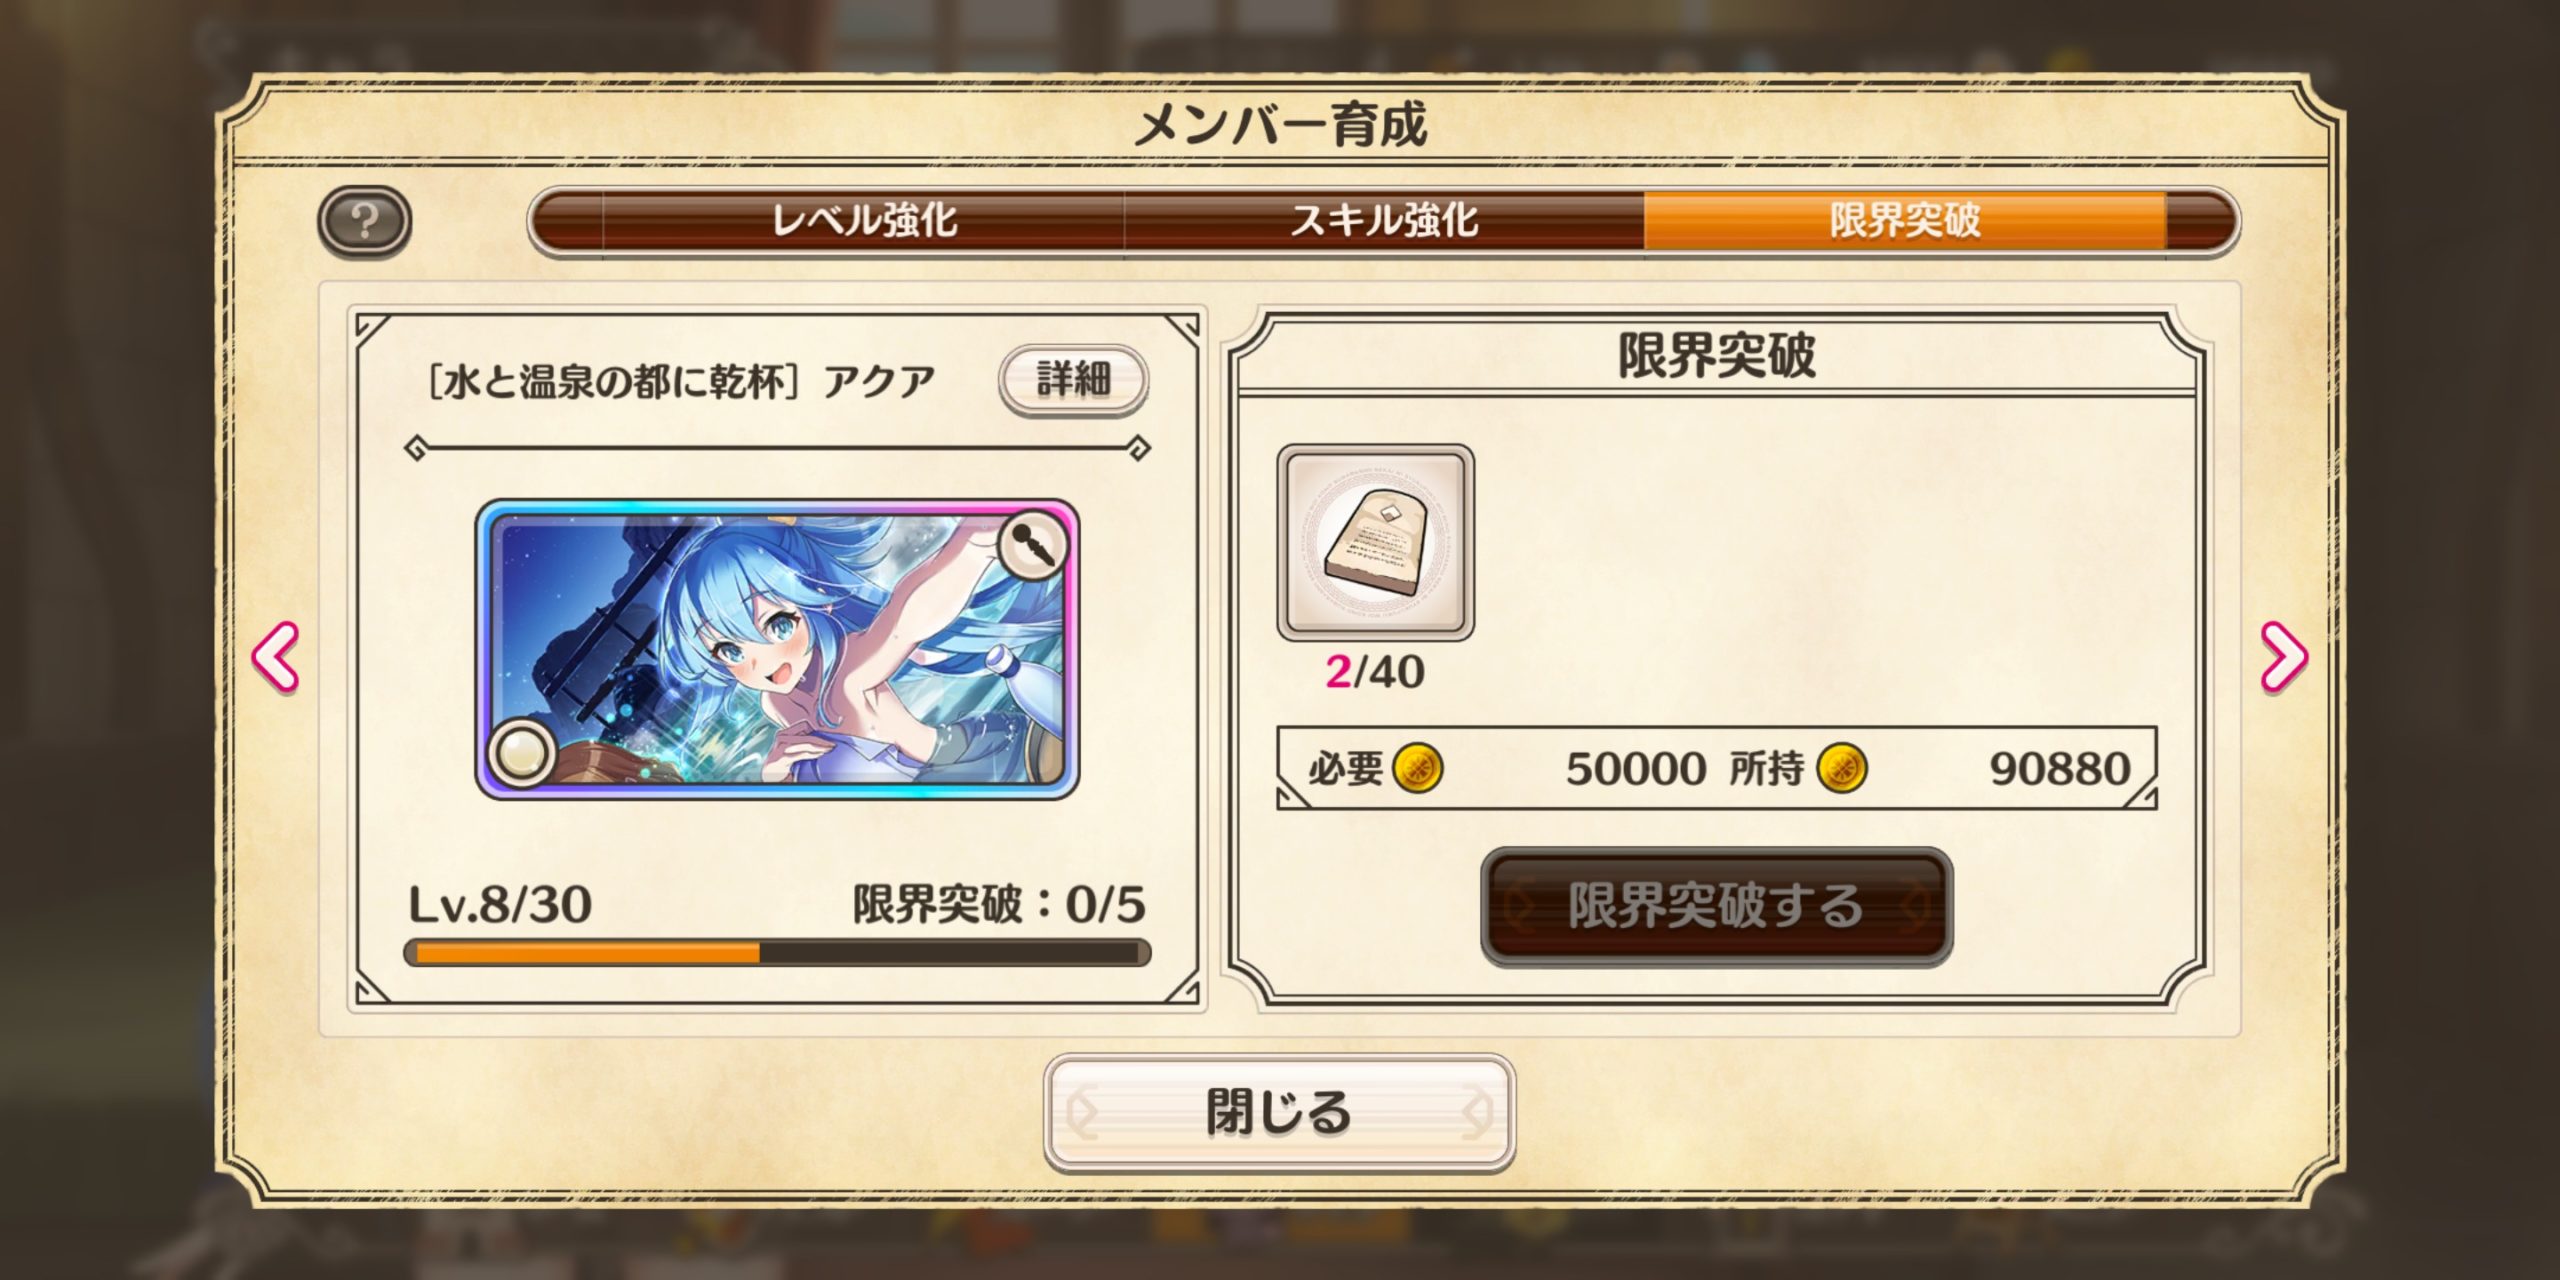Go to next member with right pink arrow
The width and height of the screenshot is (2560, 1280).
coord(2284,657)
